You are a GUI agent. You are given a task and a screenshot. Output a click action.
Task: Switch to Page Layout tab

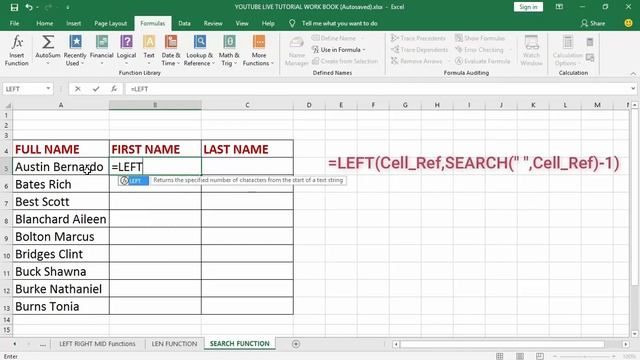click(x=111, y=23)
